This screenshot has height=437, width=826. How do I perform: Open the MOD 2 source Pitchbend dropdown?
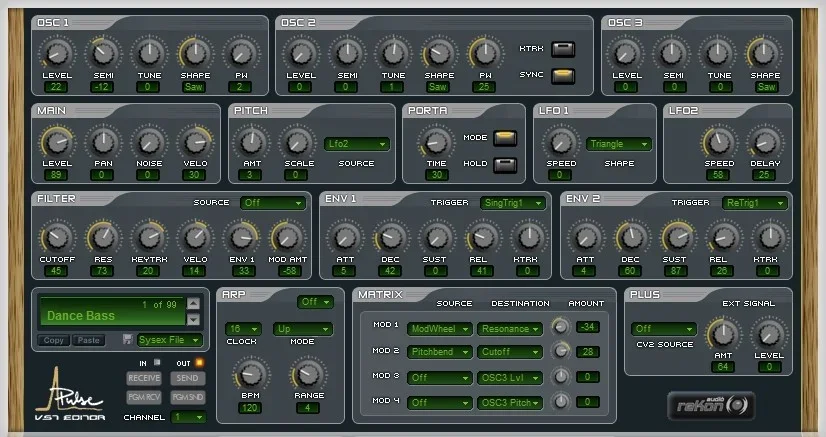(x=439, y=352)
